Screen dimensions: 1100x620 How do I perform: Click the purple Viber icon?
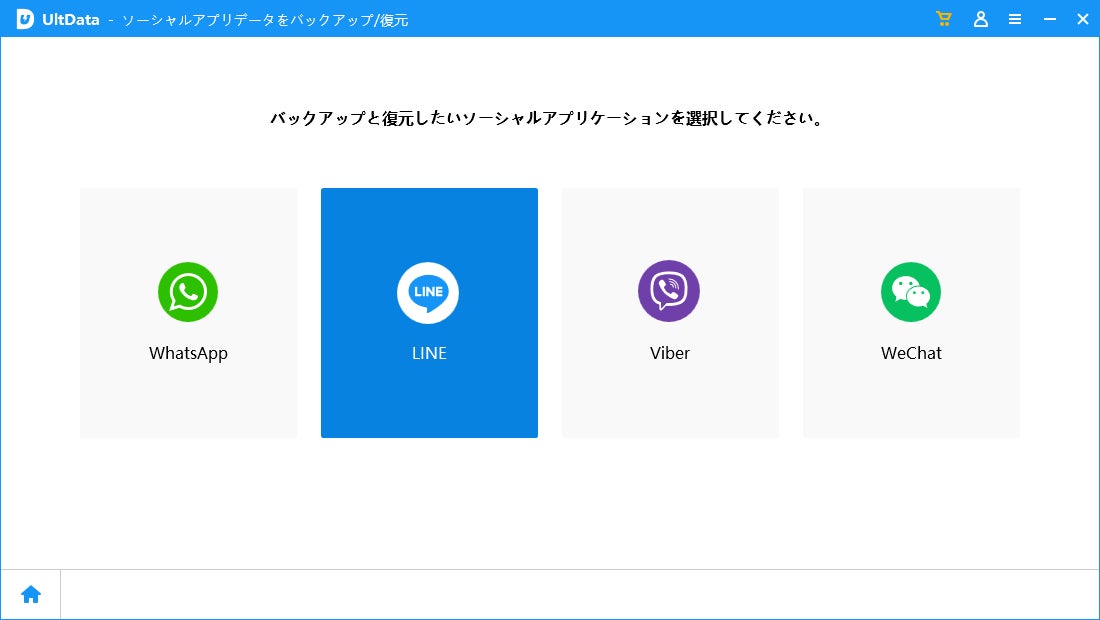click(669, 291)
